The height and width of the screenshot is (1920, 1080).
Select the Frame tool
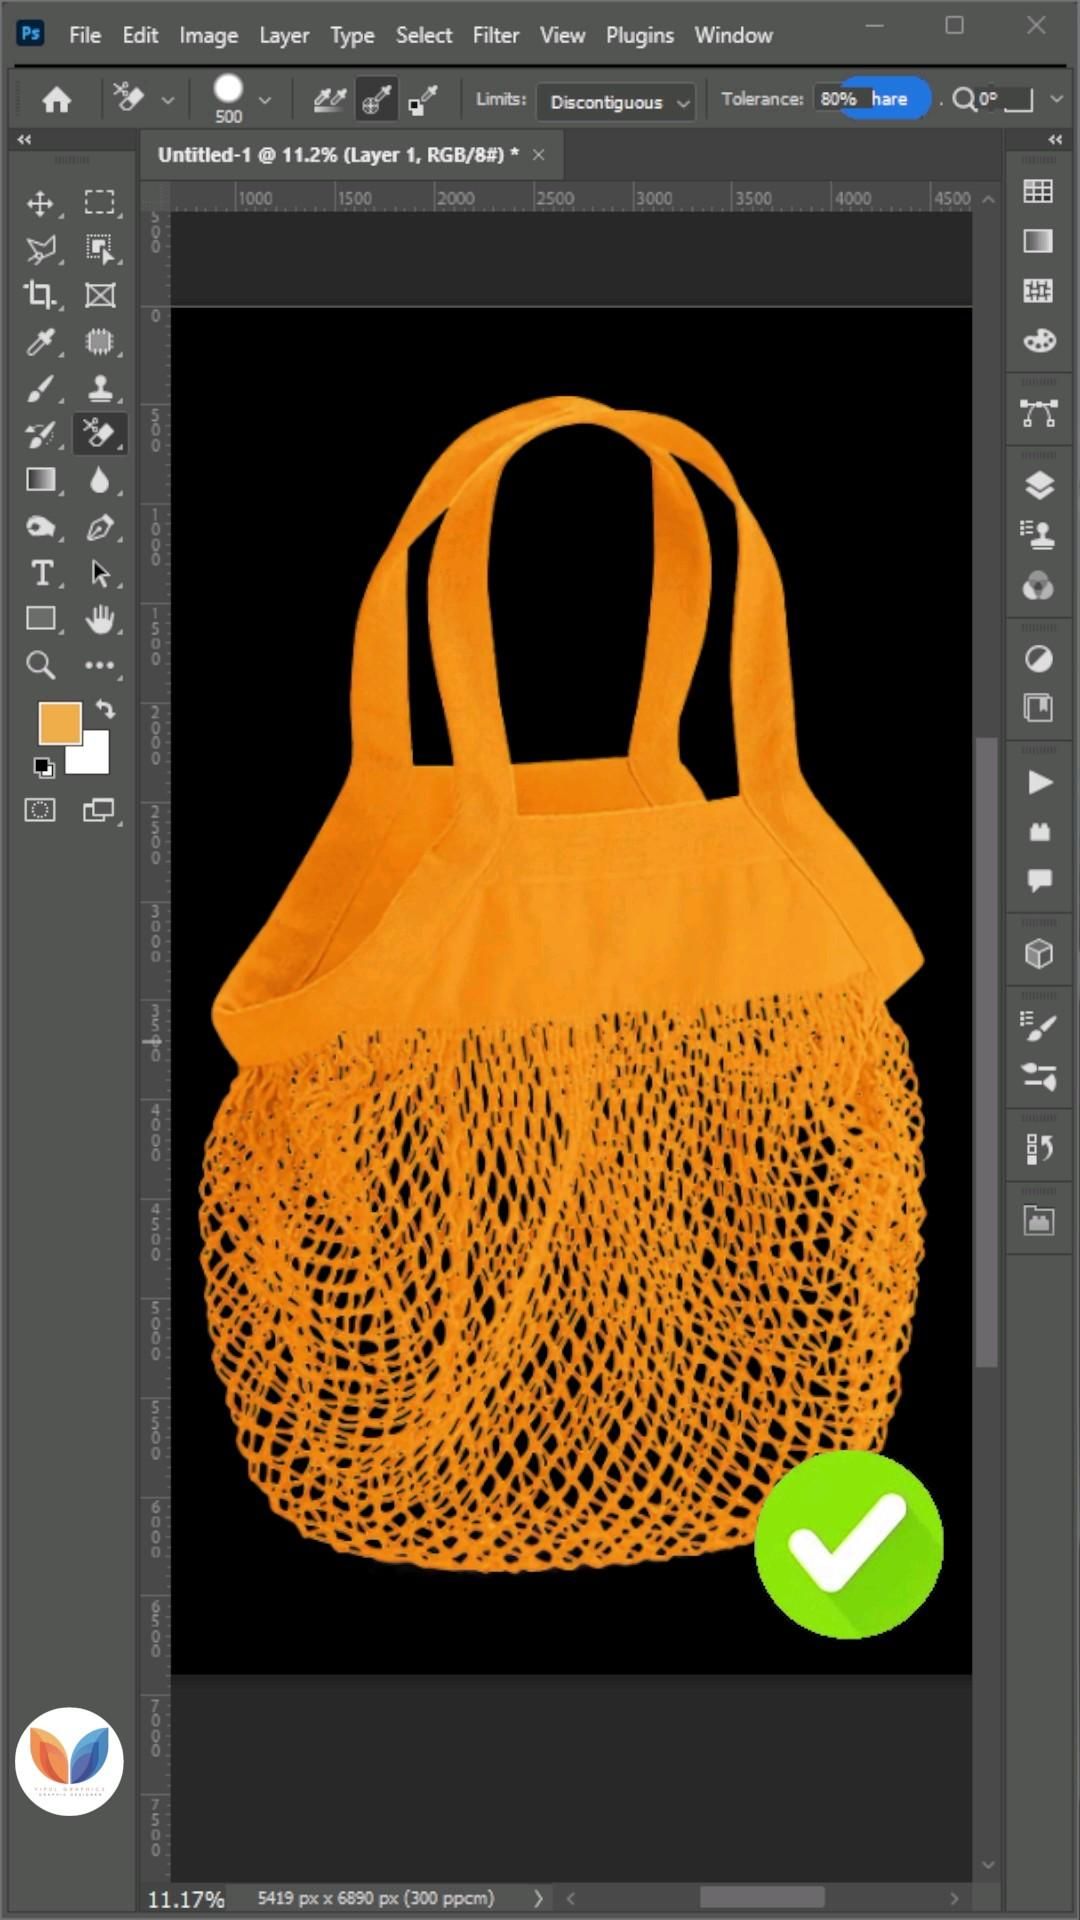point(99,295)
